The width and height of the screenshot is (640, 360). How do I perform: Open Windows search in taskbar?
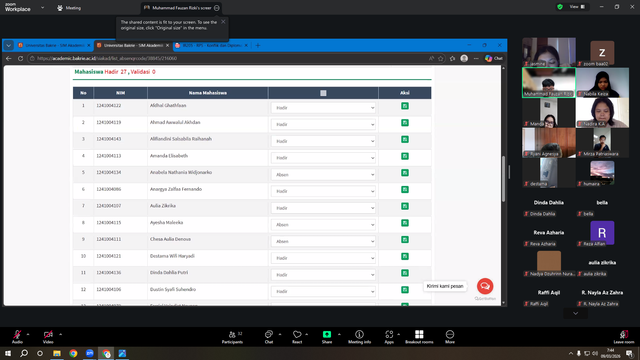pos(24,353)
